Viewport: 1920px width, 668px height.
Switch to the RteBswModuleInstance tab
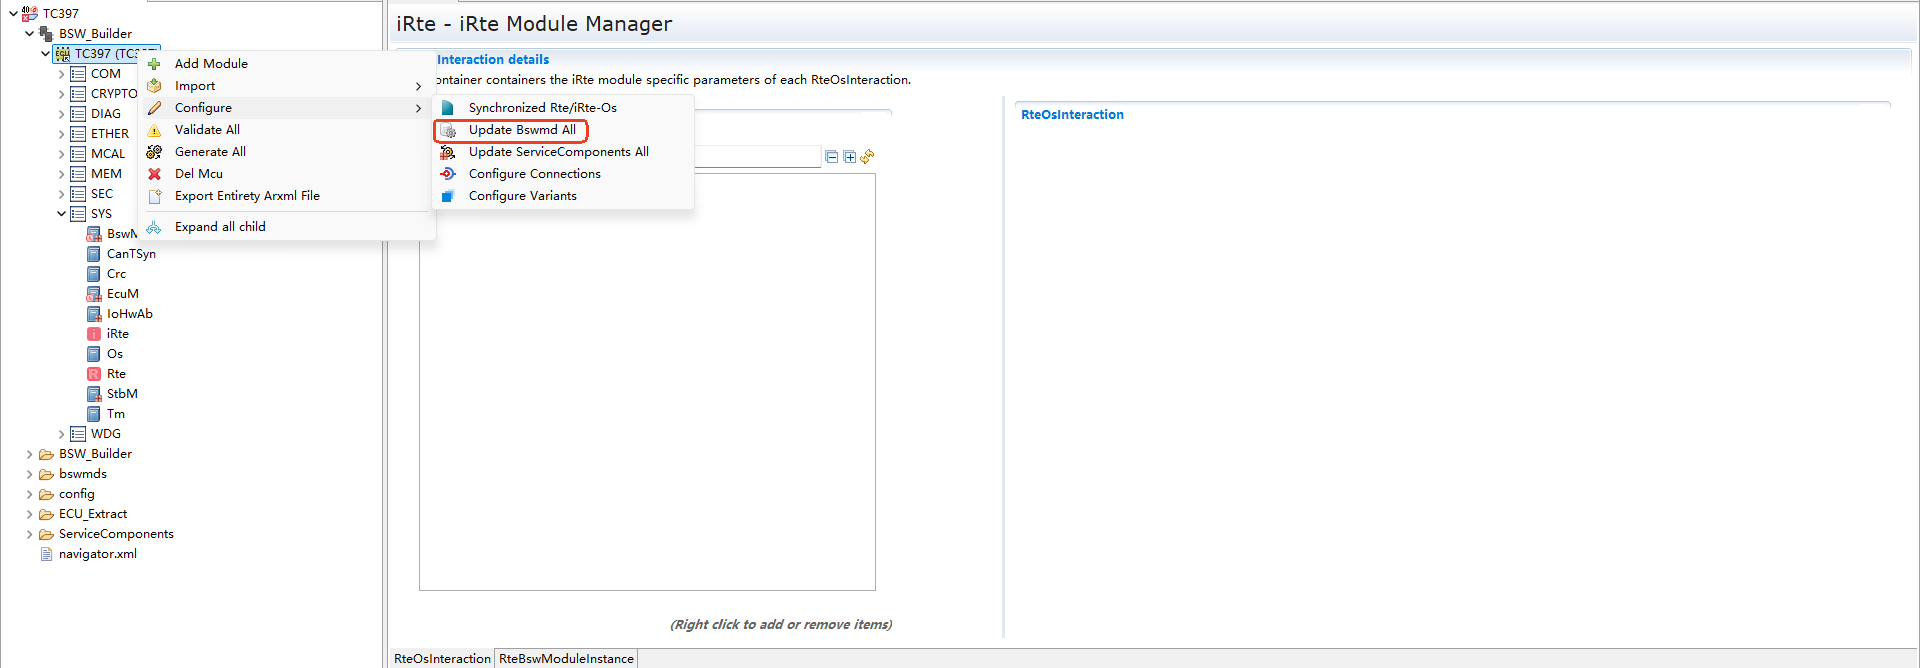[x=566, y=658]
